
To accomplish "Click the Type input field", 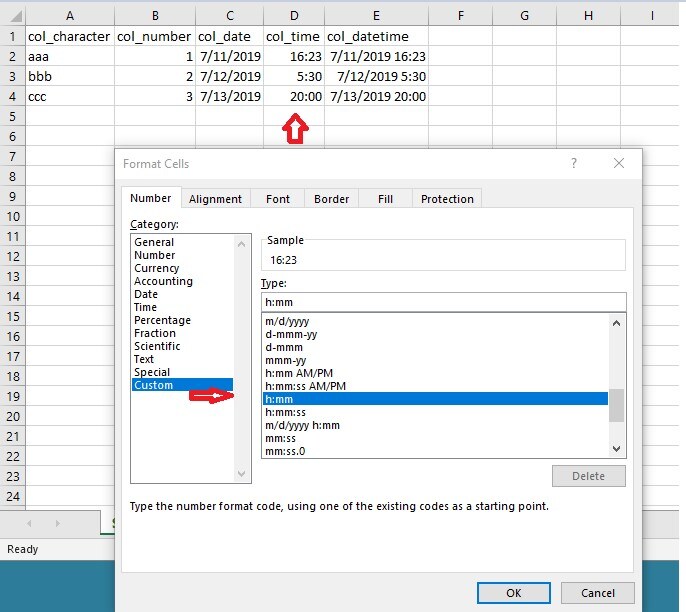I will [x=442, y=302].
